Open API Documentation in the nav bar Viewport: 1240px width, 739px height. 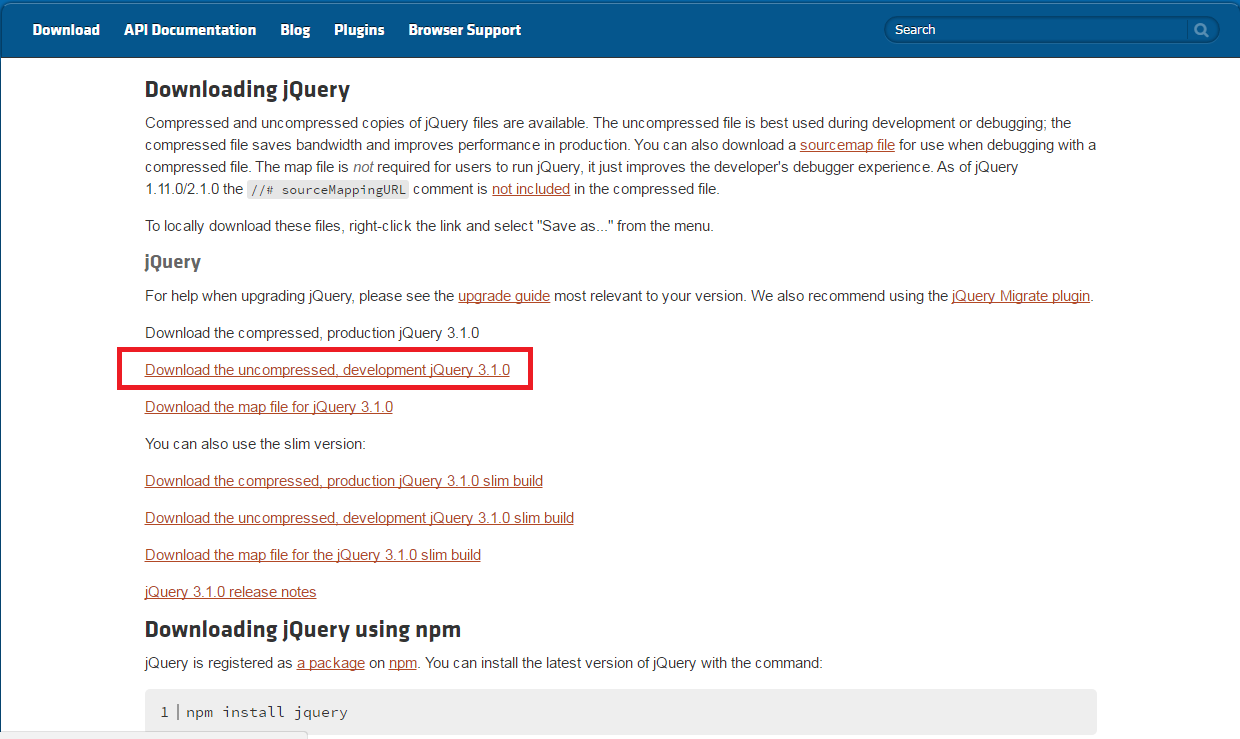click(190, 30)
